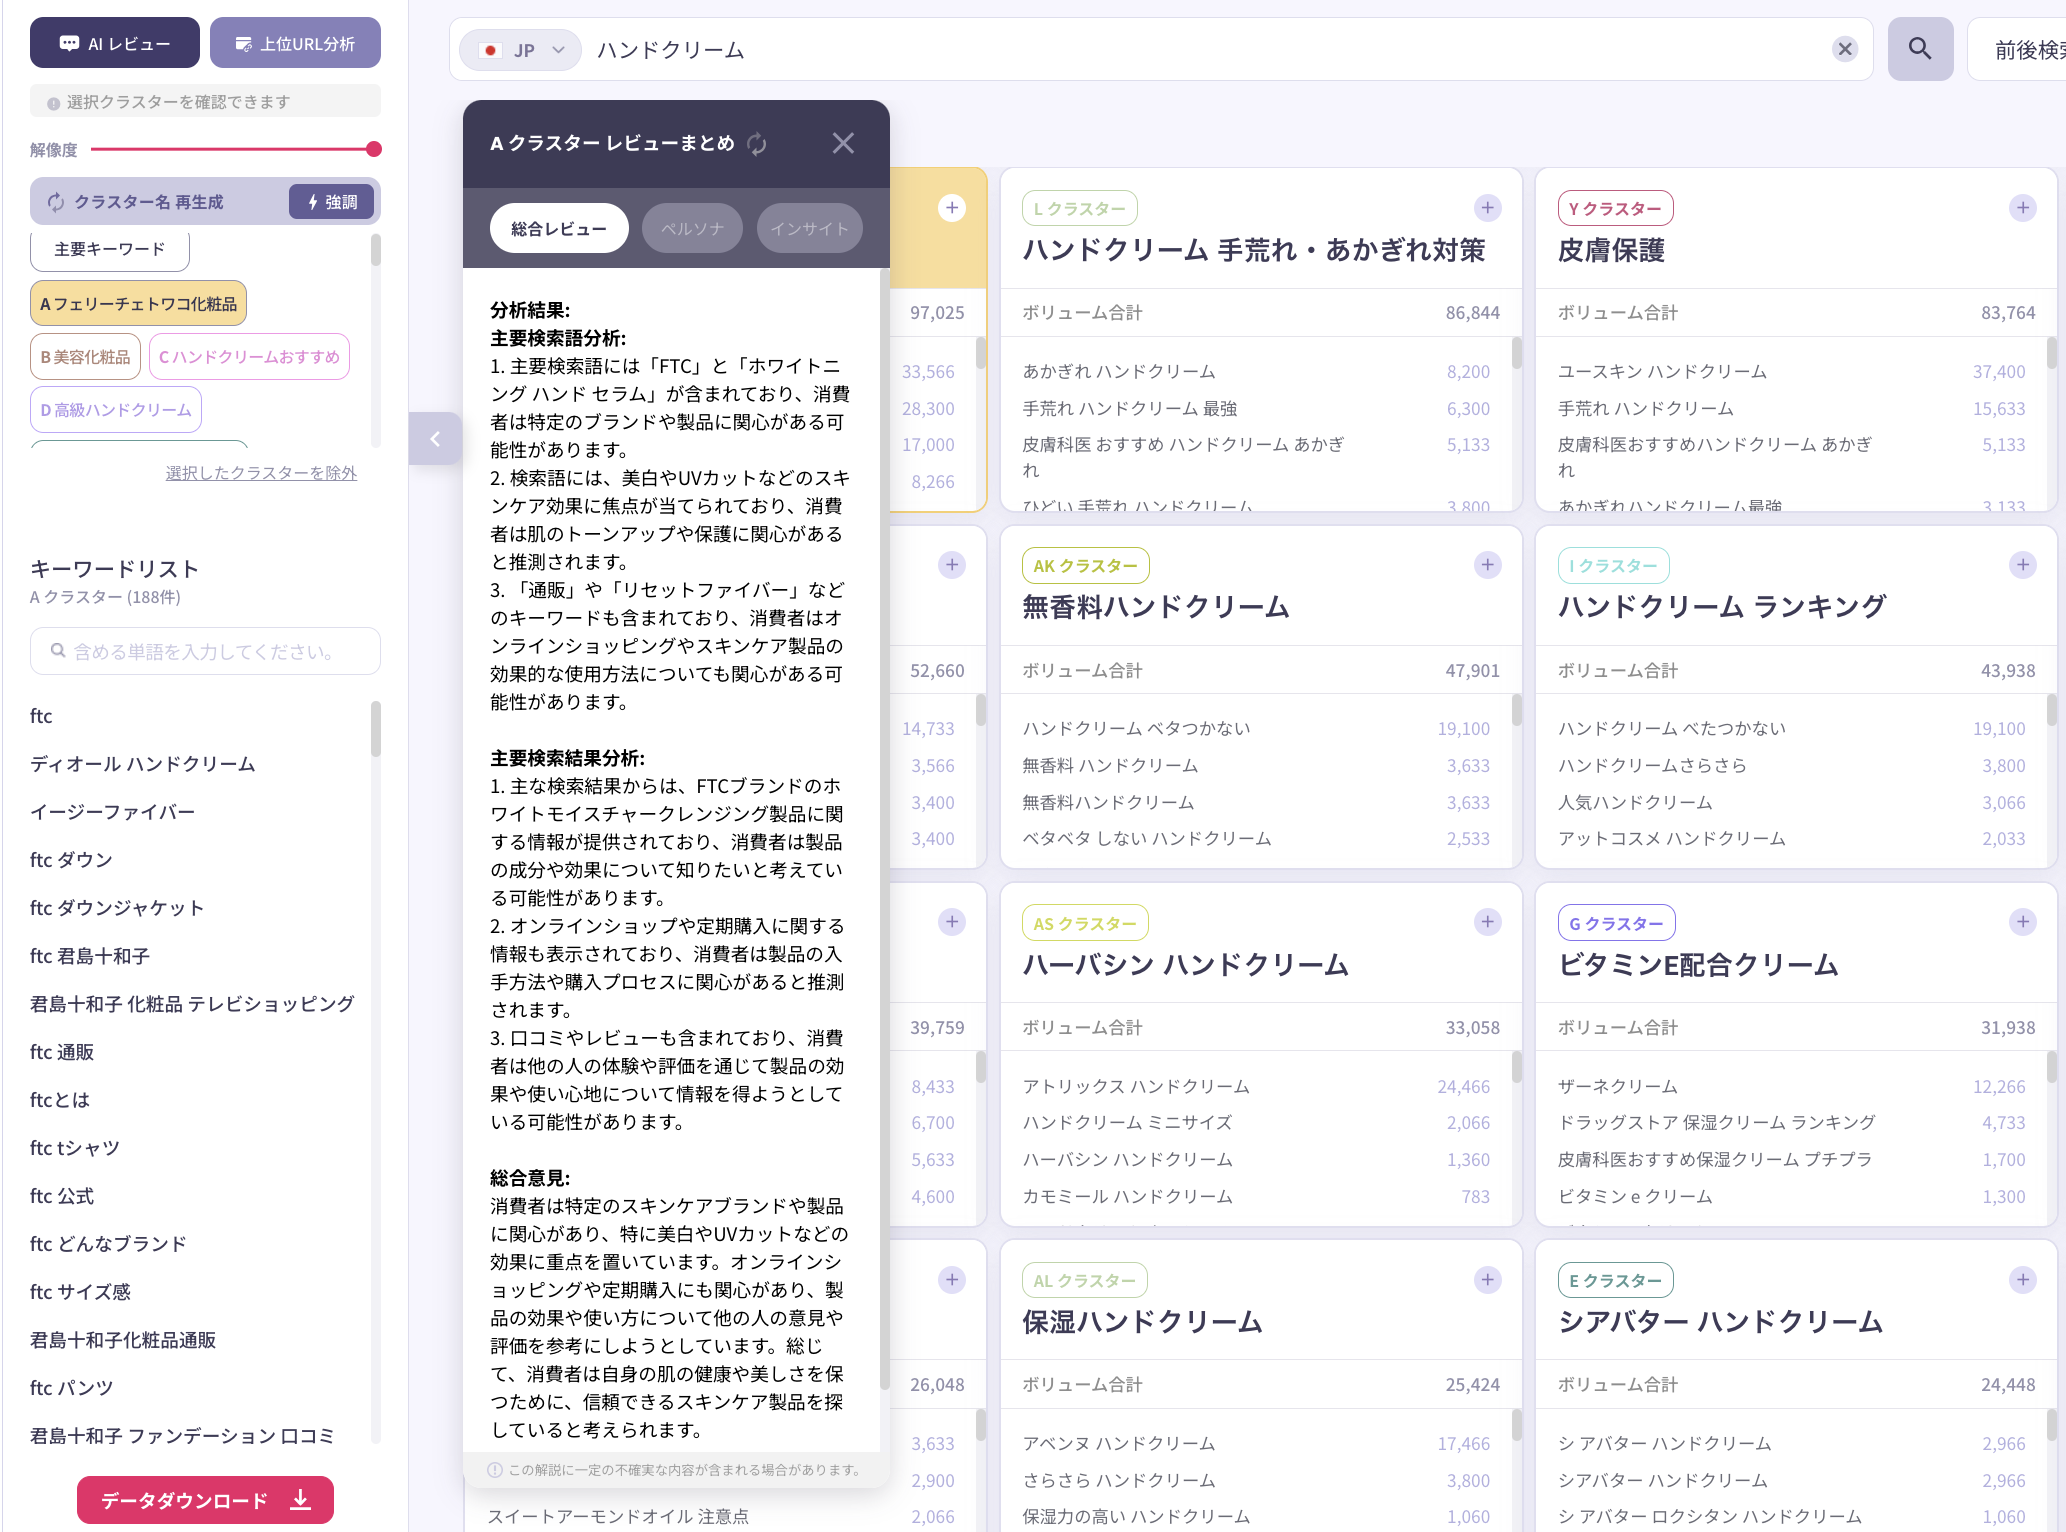Open the JP country dropdown
Viewport: 2066px width, 1532px height.
519,49
